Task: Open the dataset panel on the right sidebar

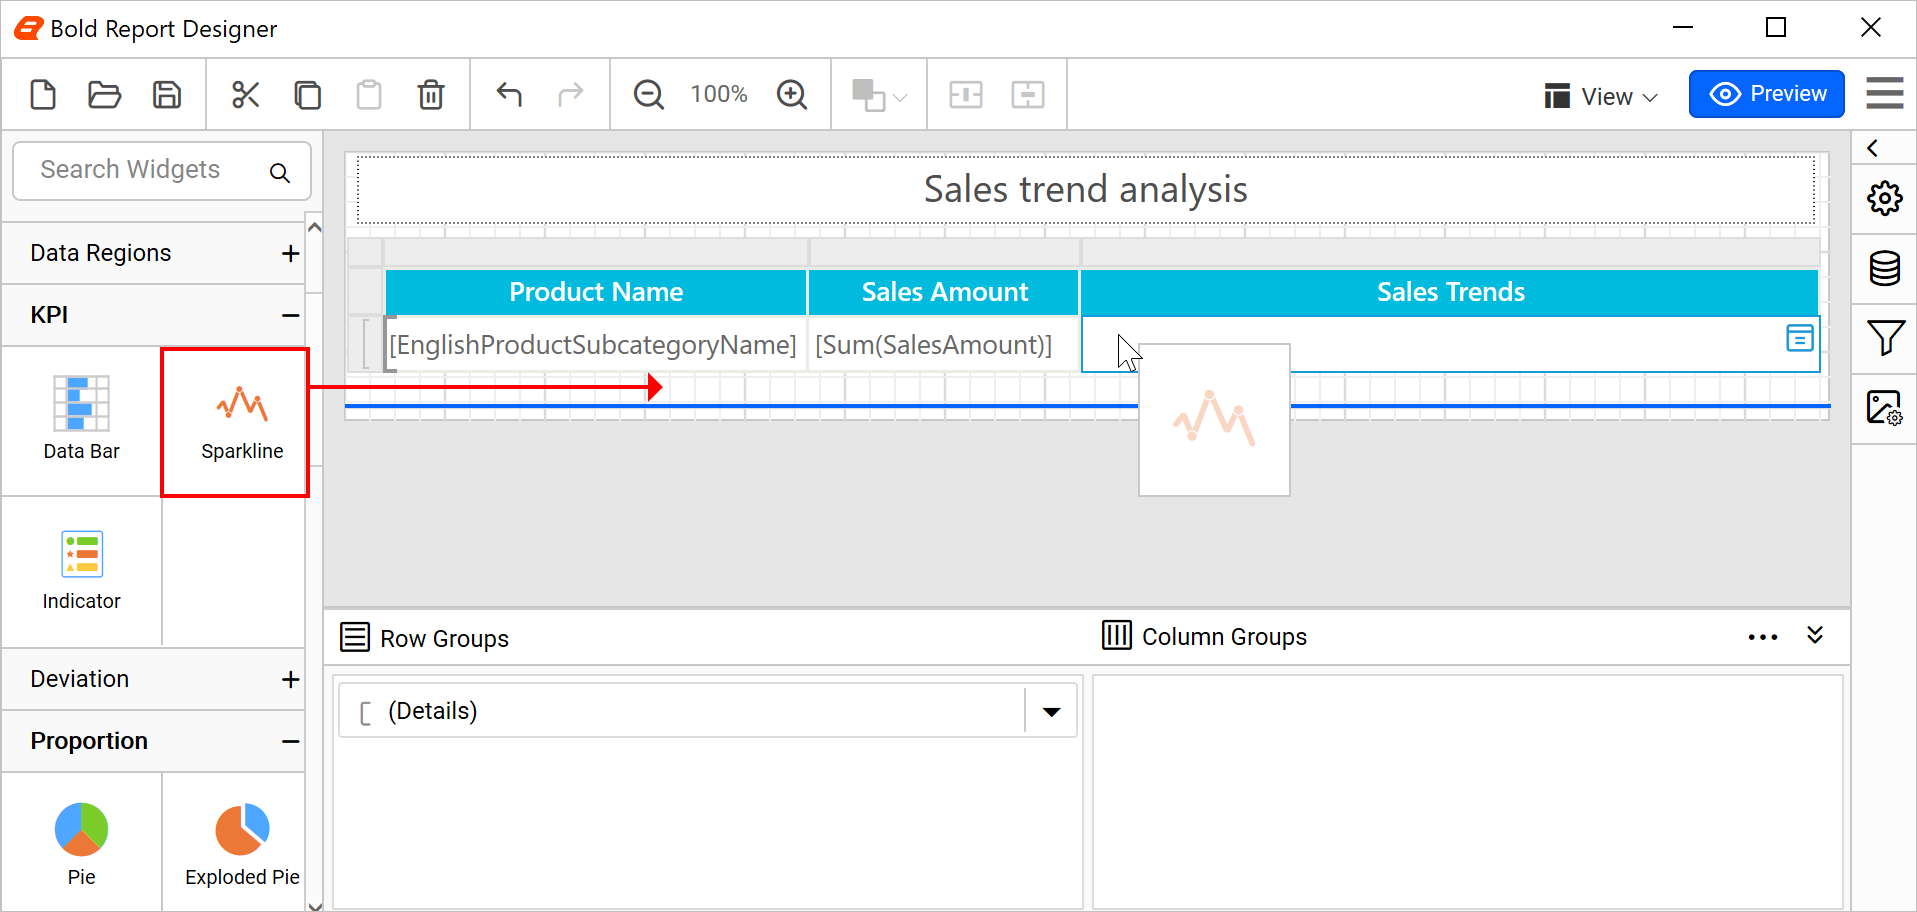Action: click(x=1885, y=268)
